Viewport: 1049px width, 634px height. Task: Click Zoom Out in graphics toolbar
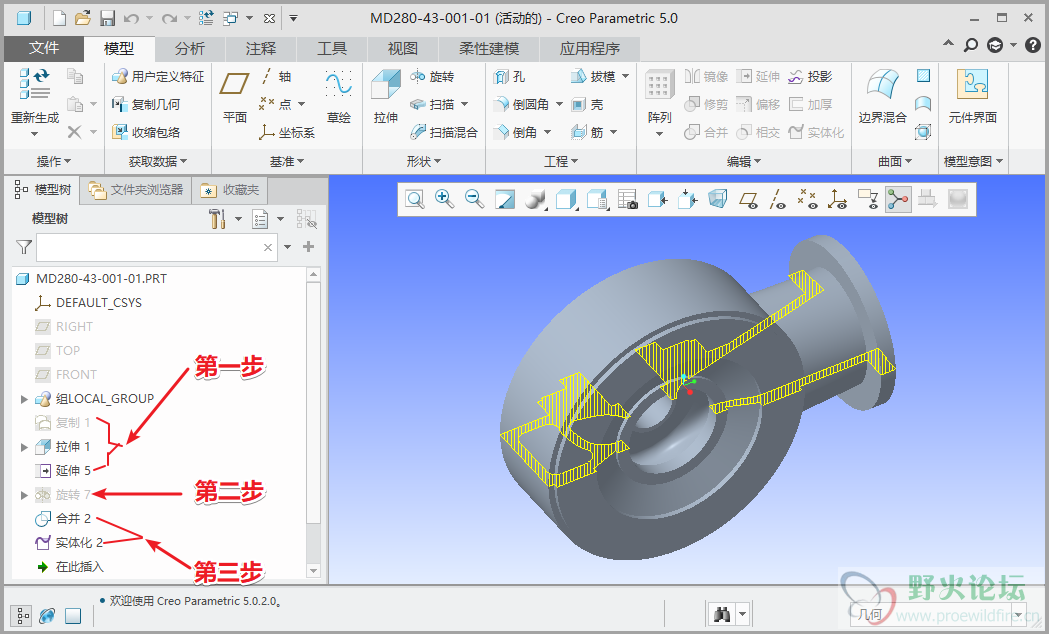click(474, 199)
